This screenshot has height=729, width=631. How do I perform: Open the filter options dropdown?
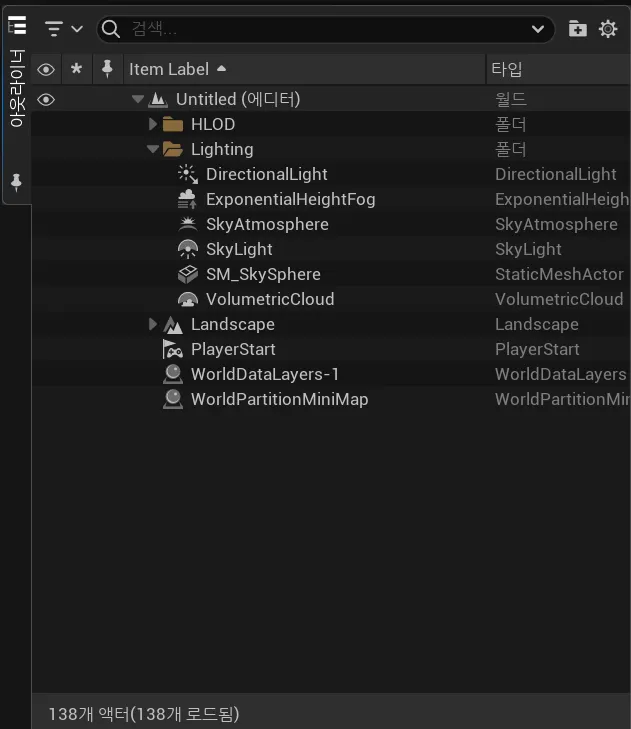point(64,29)
